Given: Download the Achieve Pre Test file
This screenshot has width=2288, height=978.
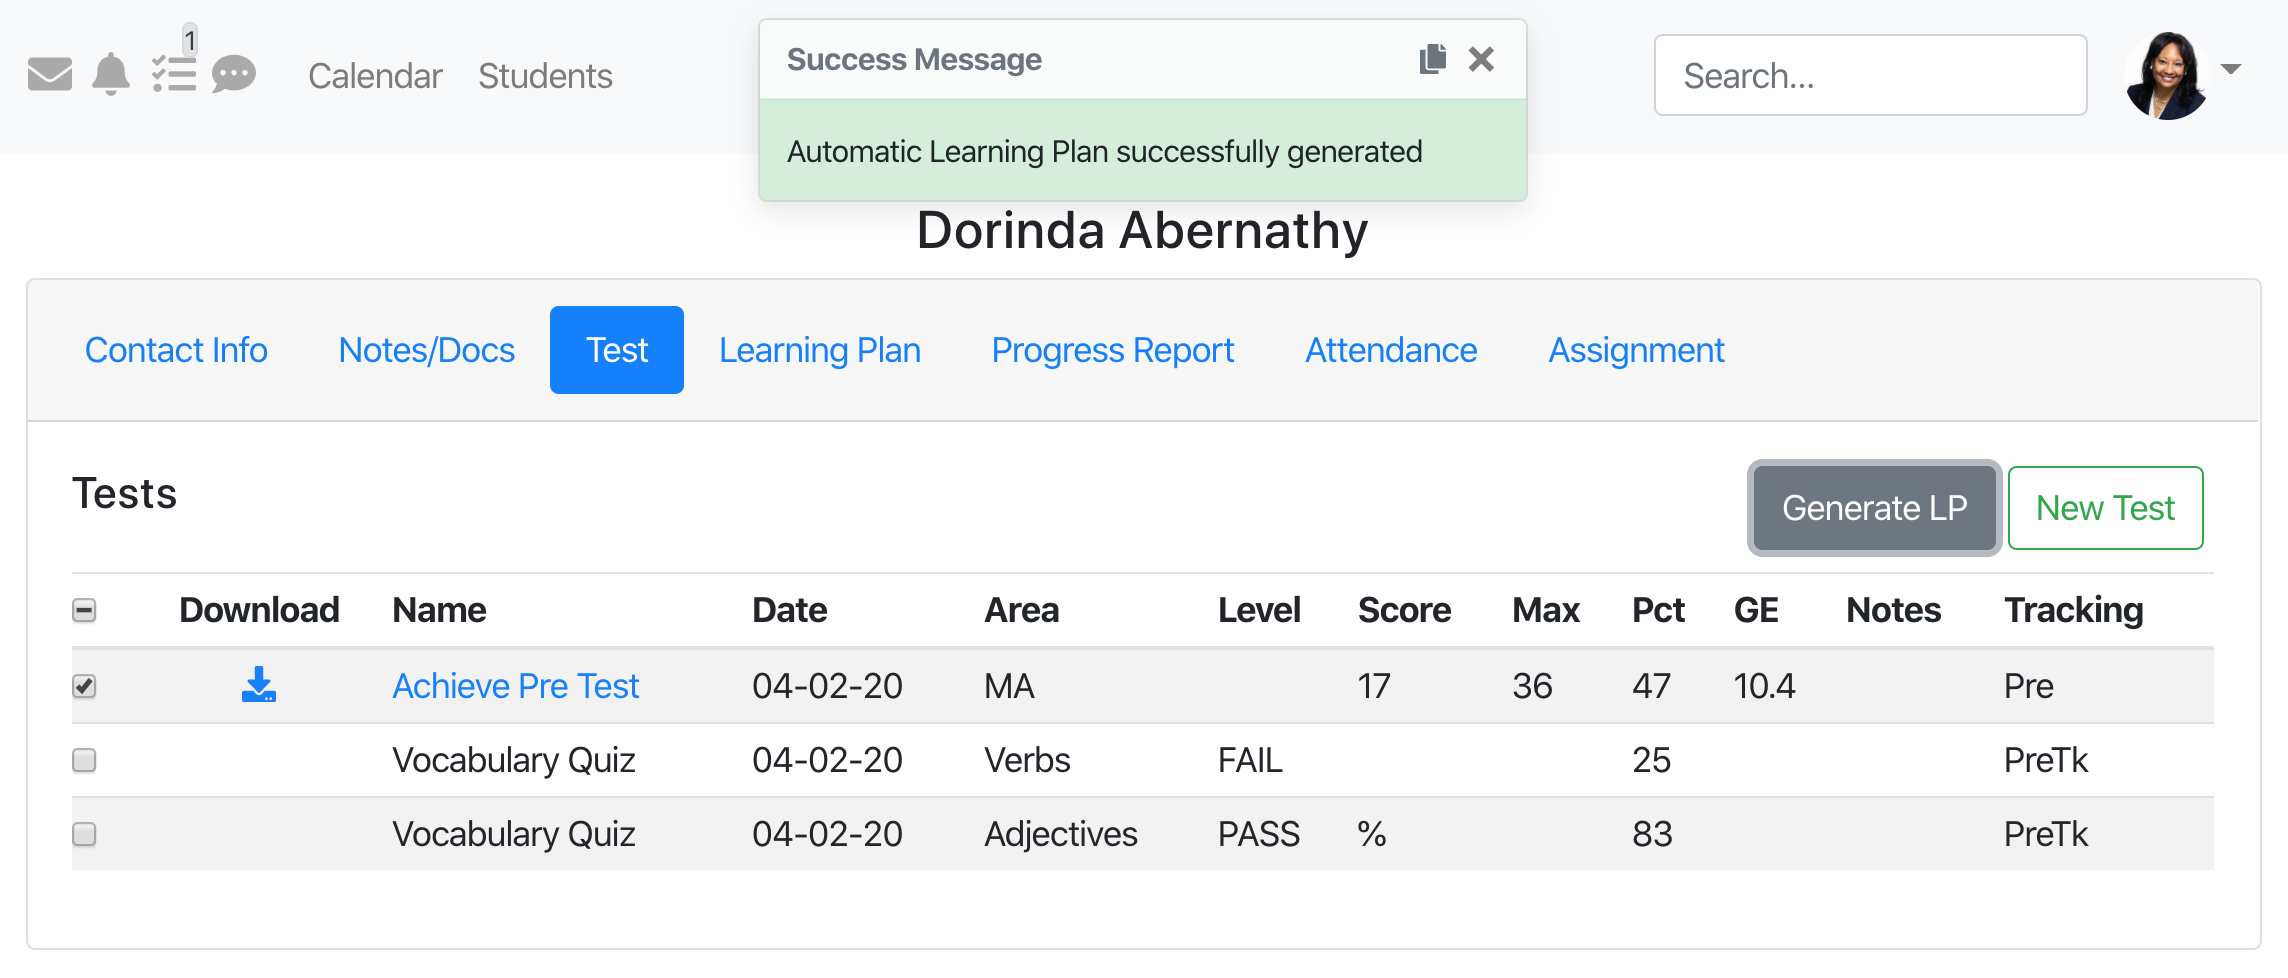Looking at the screenshot, I should point(259,685).
